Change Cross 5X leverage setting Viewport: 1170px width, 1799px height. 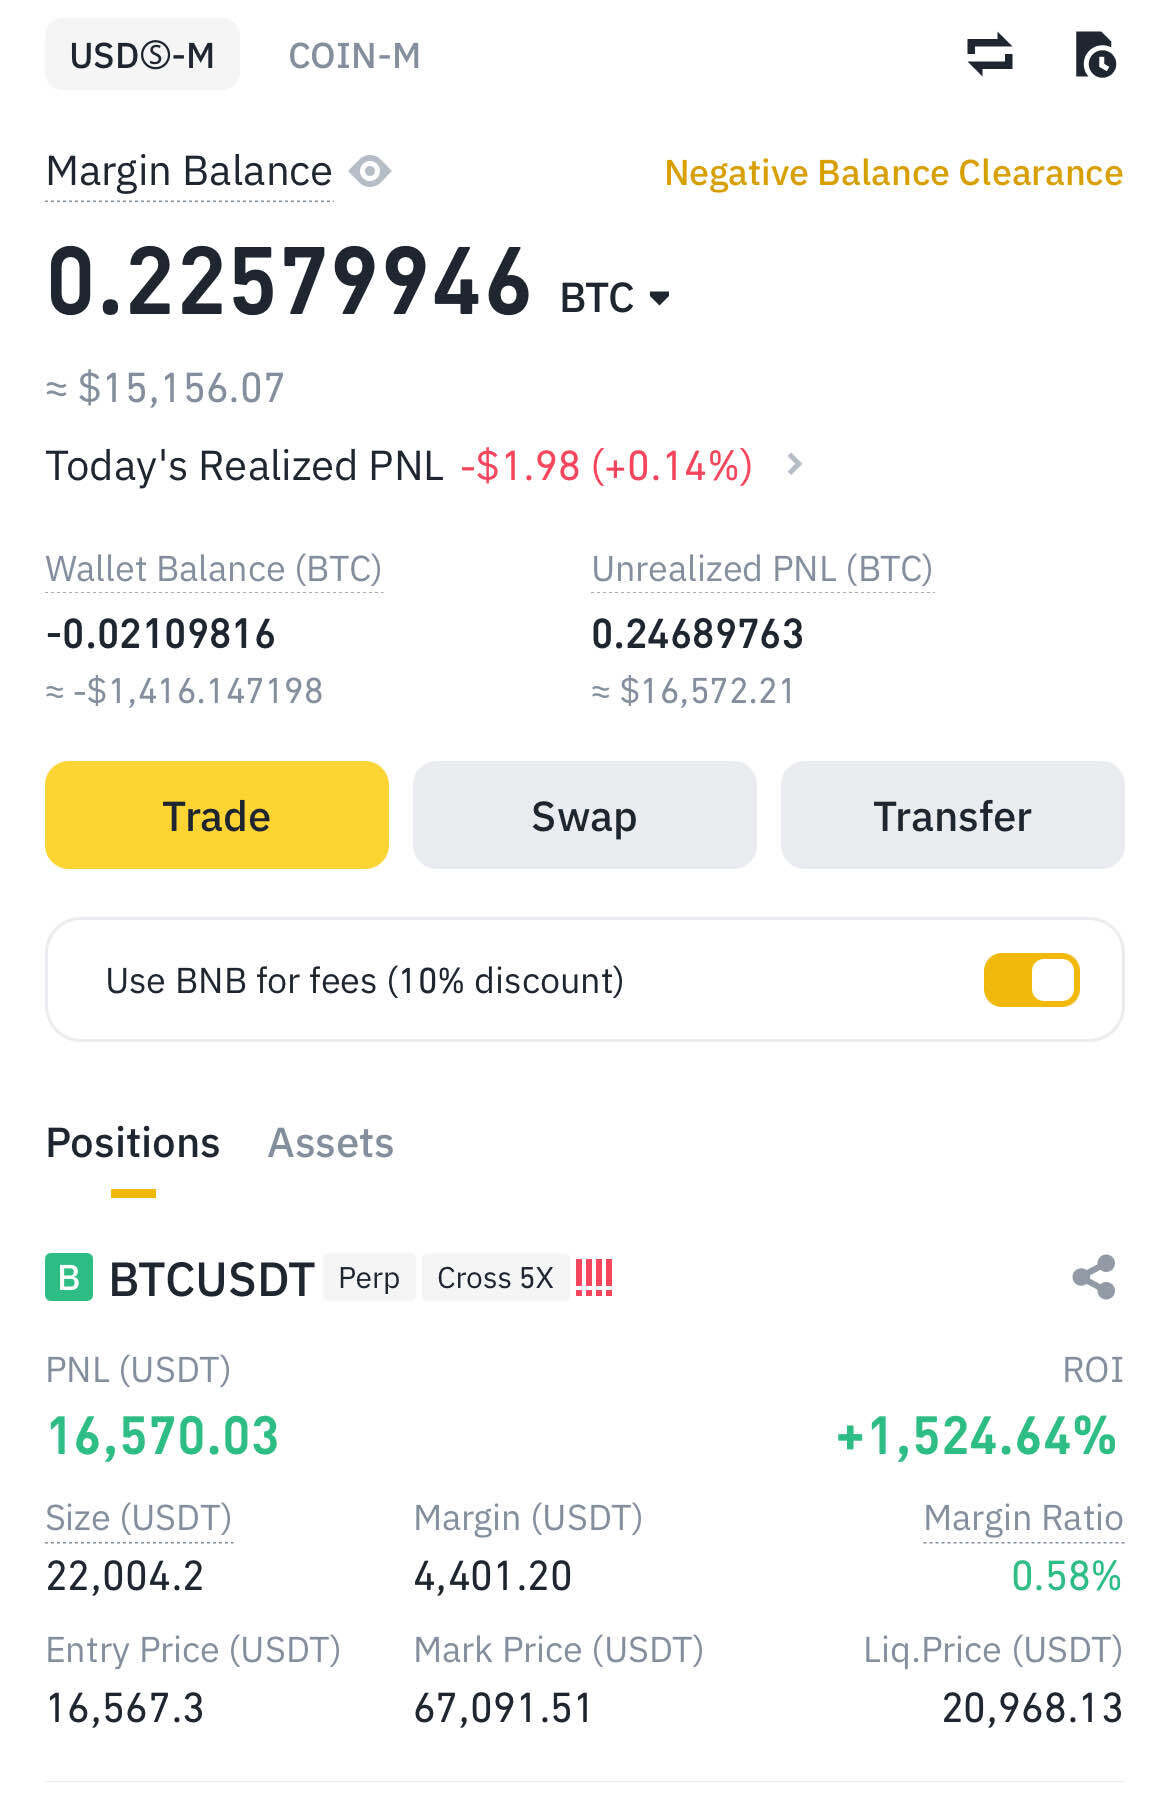[x=495, y=1278]
